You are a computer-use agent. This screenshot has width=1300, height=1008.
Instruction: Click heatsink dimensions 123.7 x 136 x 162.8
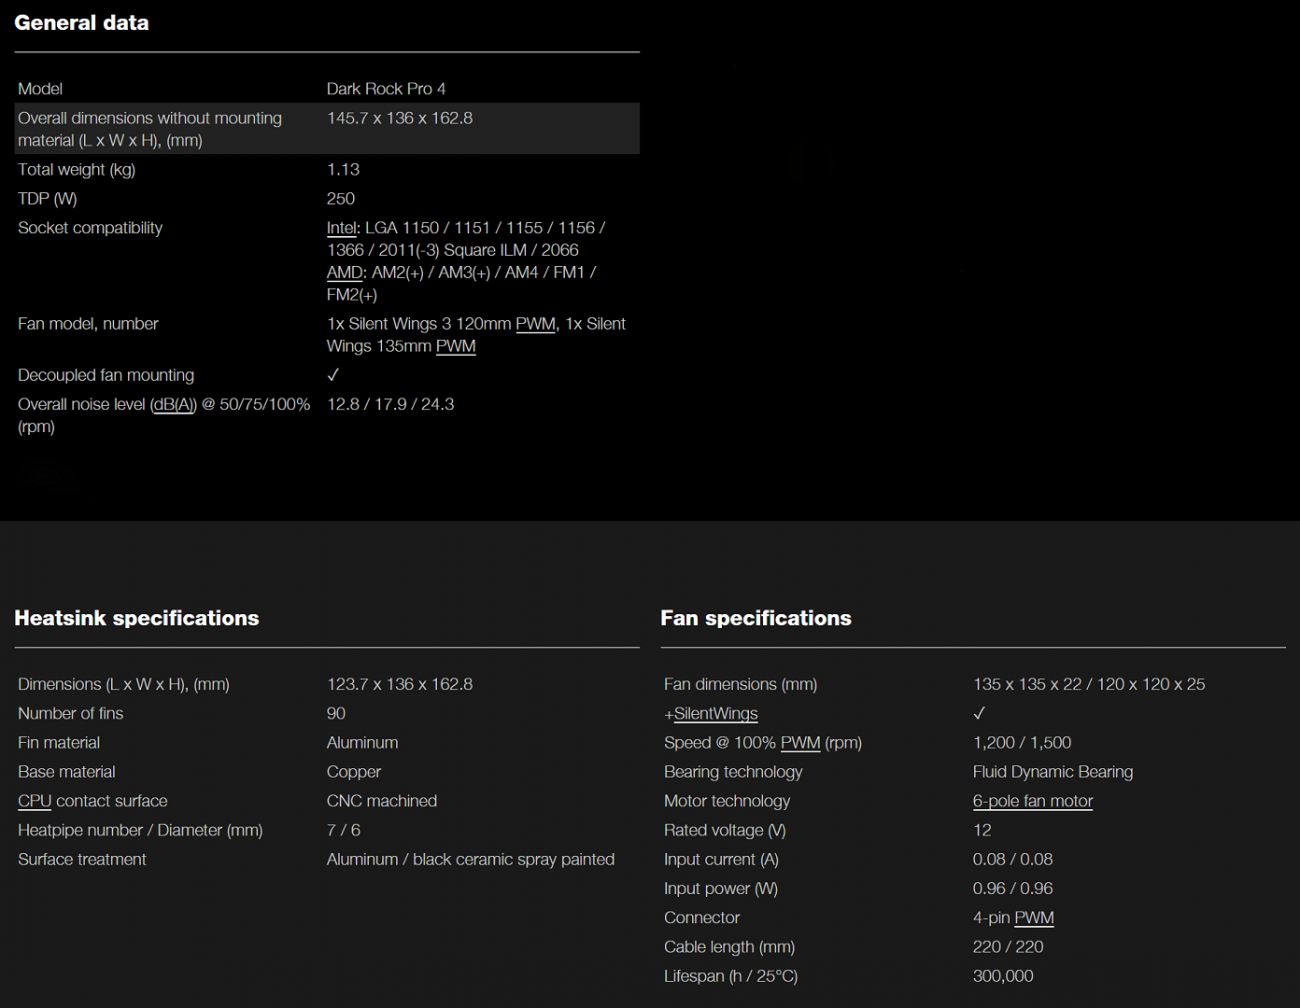click(x=400, y=685)
